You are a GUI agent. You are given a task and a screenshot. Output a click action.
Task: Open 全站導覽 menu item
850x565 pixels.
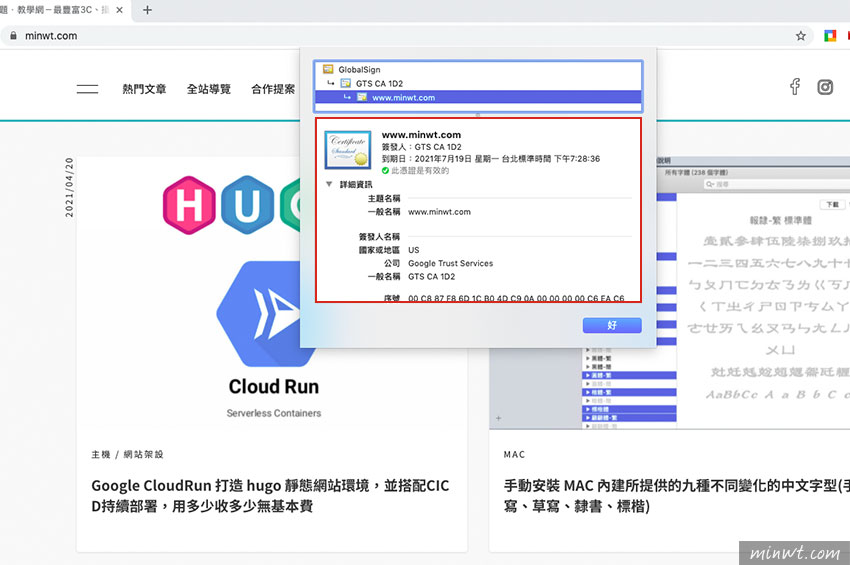(x=209, y=89)
